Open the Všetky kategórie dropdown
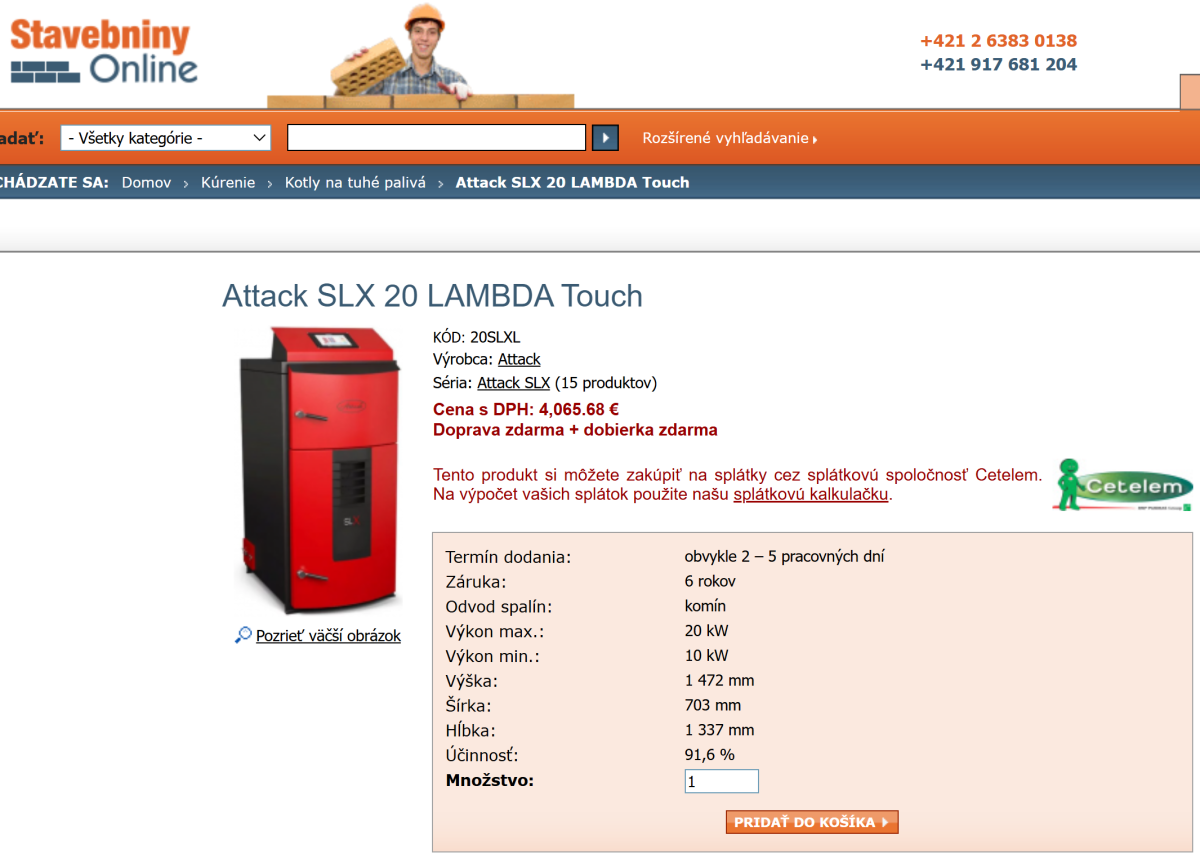 click(x=166, y=138)
